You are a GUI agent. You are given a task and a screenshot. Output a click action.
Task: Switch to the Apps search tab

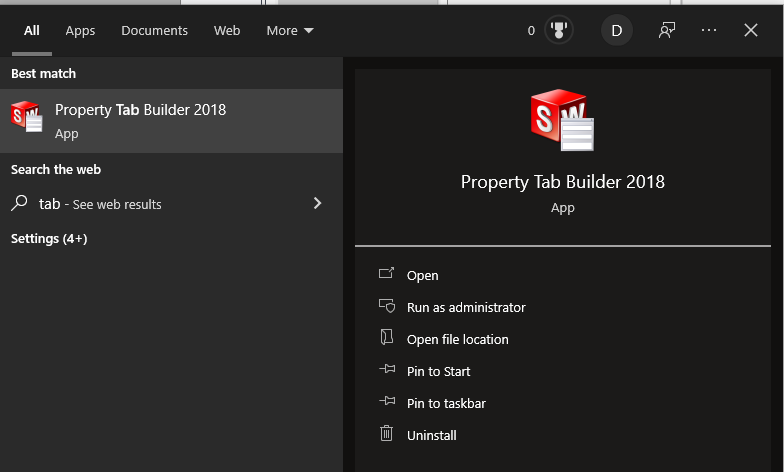click(x=80, y=30)
